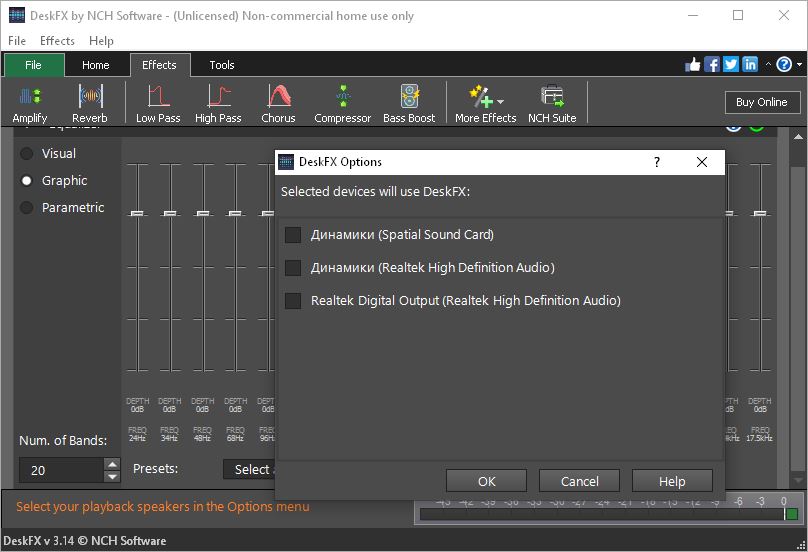This screenshot has width=808, height=552.
Task: Close the DeskFX Options dialog
Action: [701, 162]
